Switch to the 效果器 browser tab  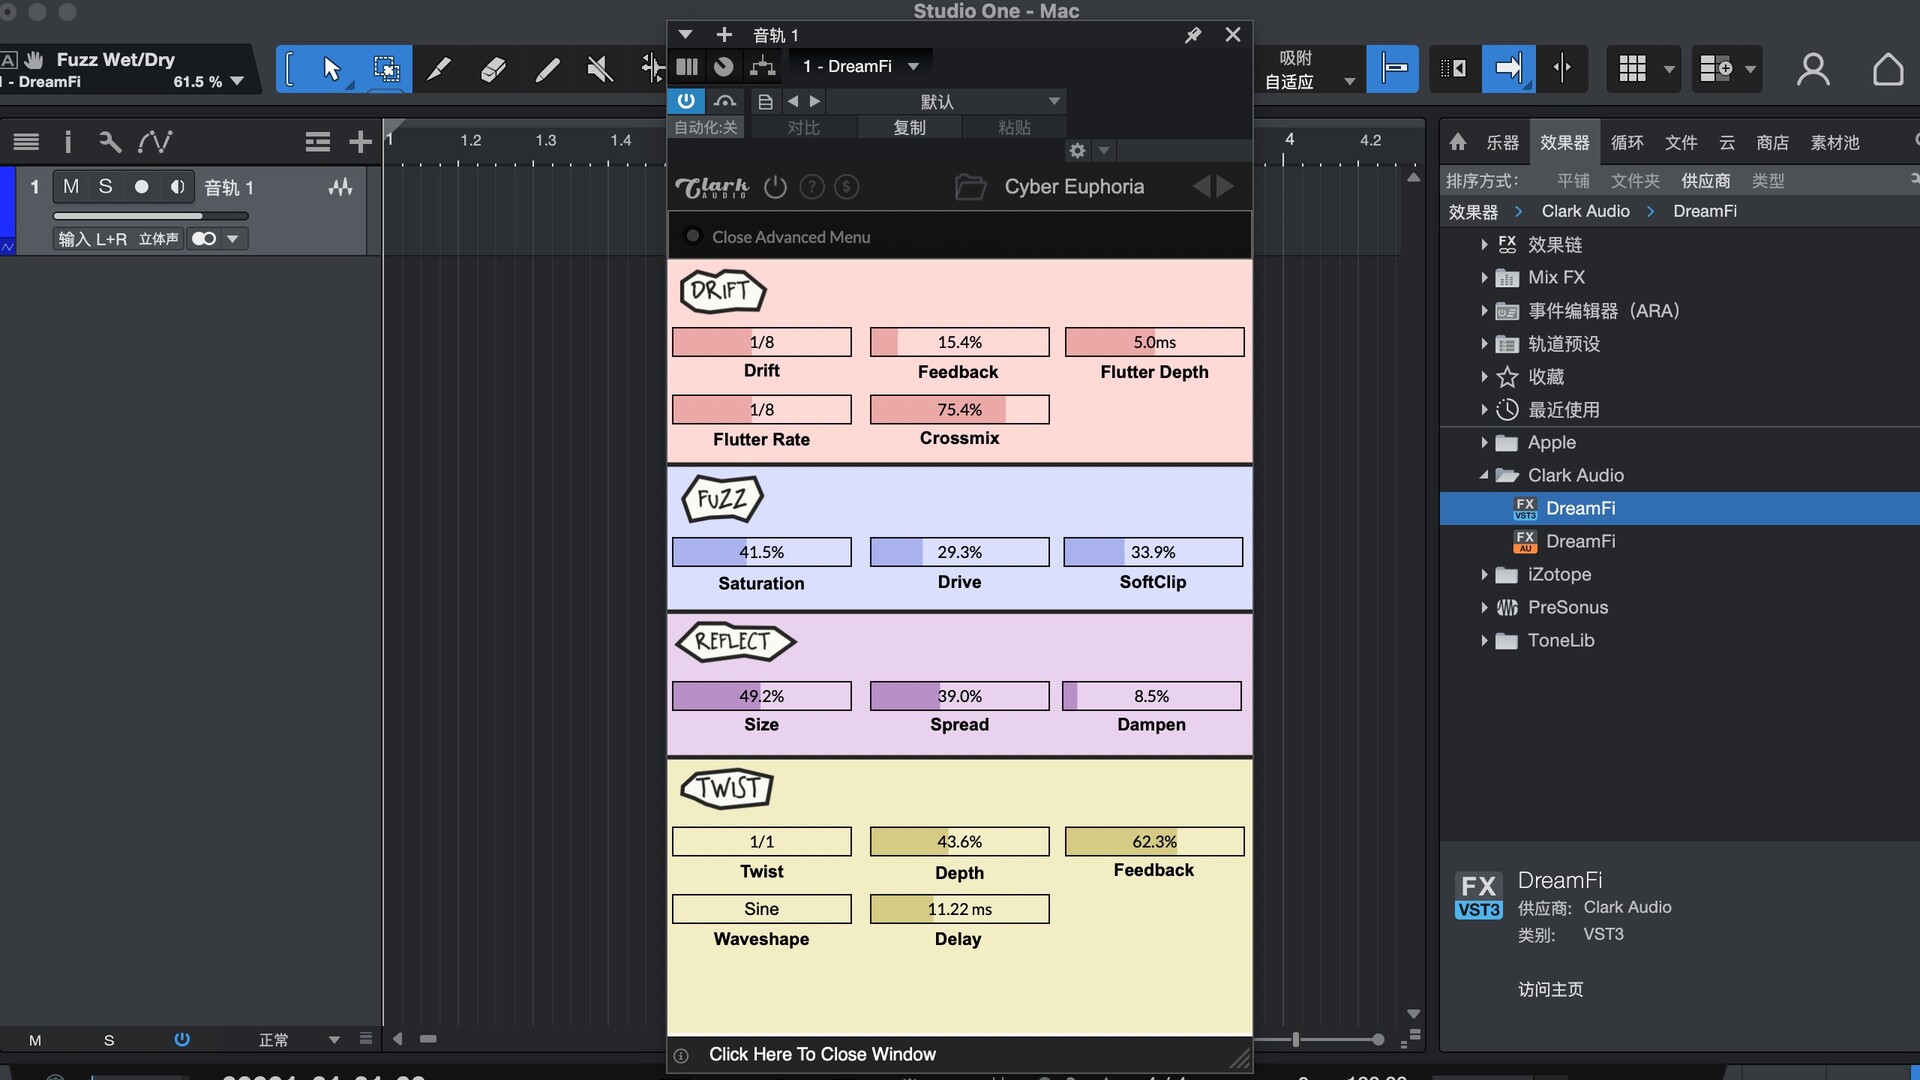coord(1565,143)
